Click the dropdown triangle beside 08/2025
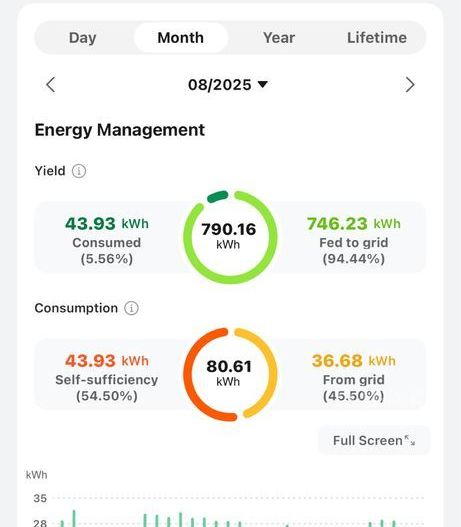Image resolution: width=461 pixels, height=527 pixels. point(263,84)
